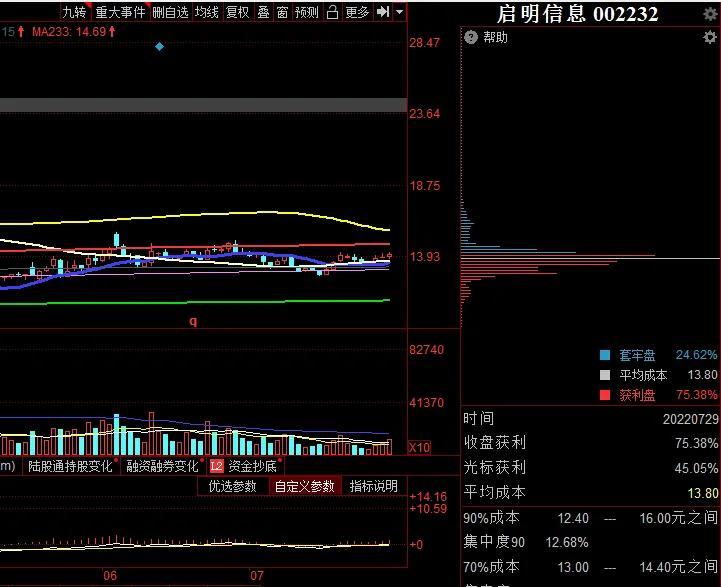Click the 41370 volume axis label

426,403
